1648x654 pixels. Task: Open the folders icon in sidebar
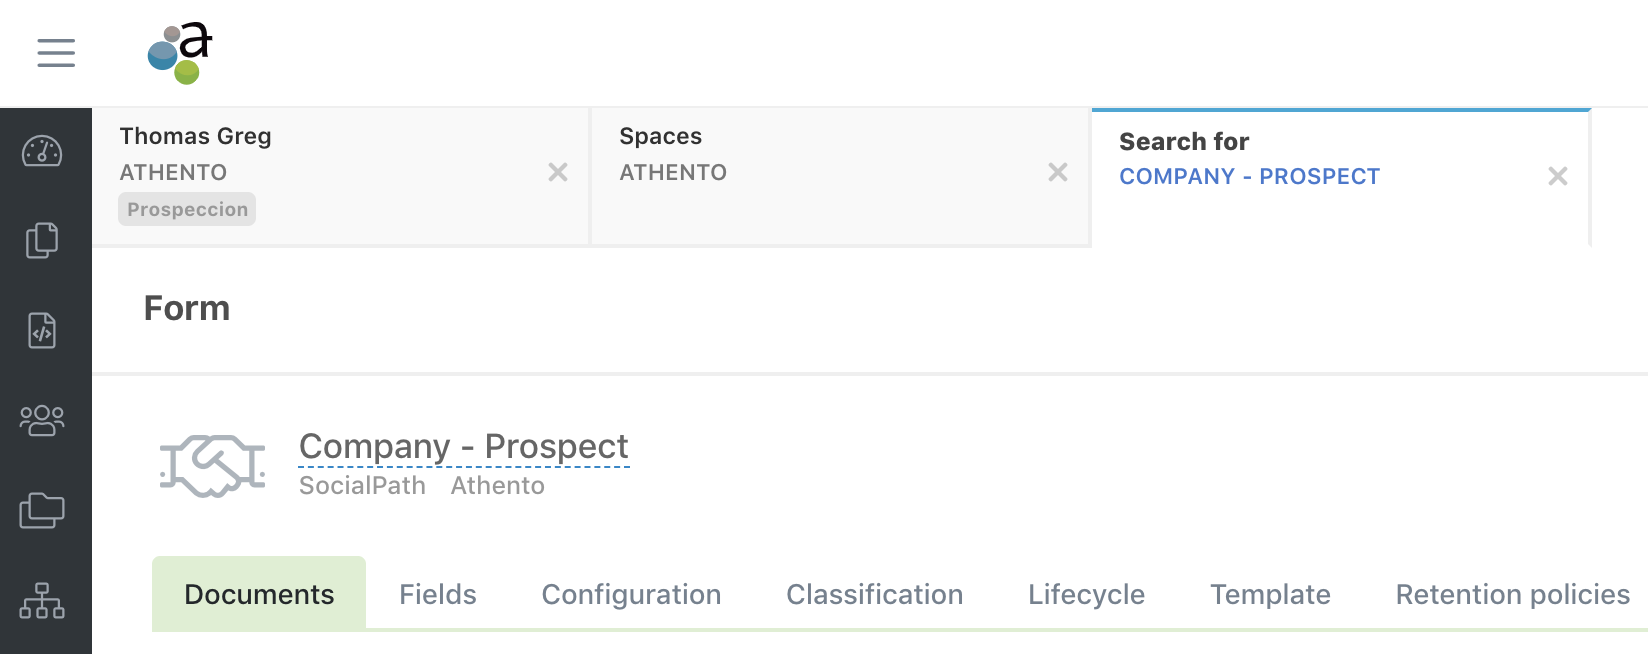[x=42, y=510]
